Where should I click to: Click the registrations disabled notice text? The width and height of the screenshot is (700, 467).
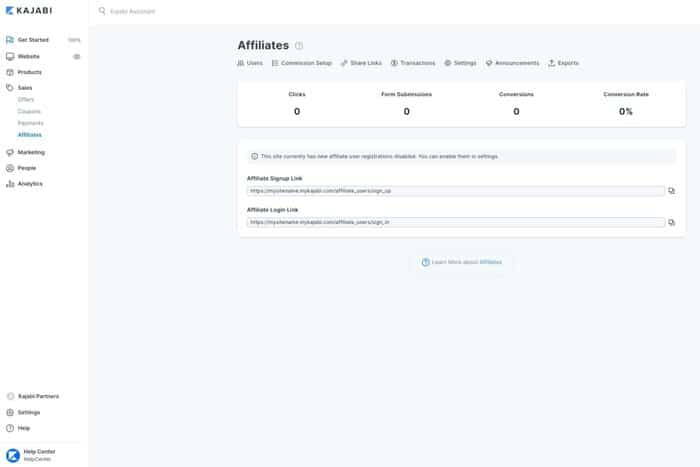tap(379, 156)
